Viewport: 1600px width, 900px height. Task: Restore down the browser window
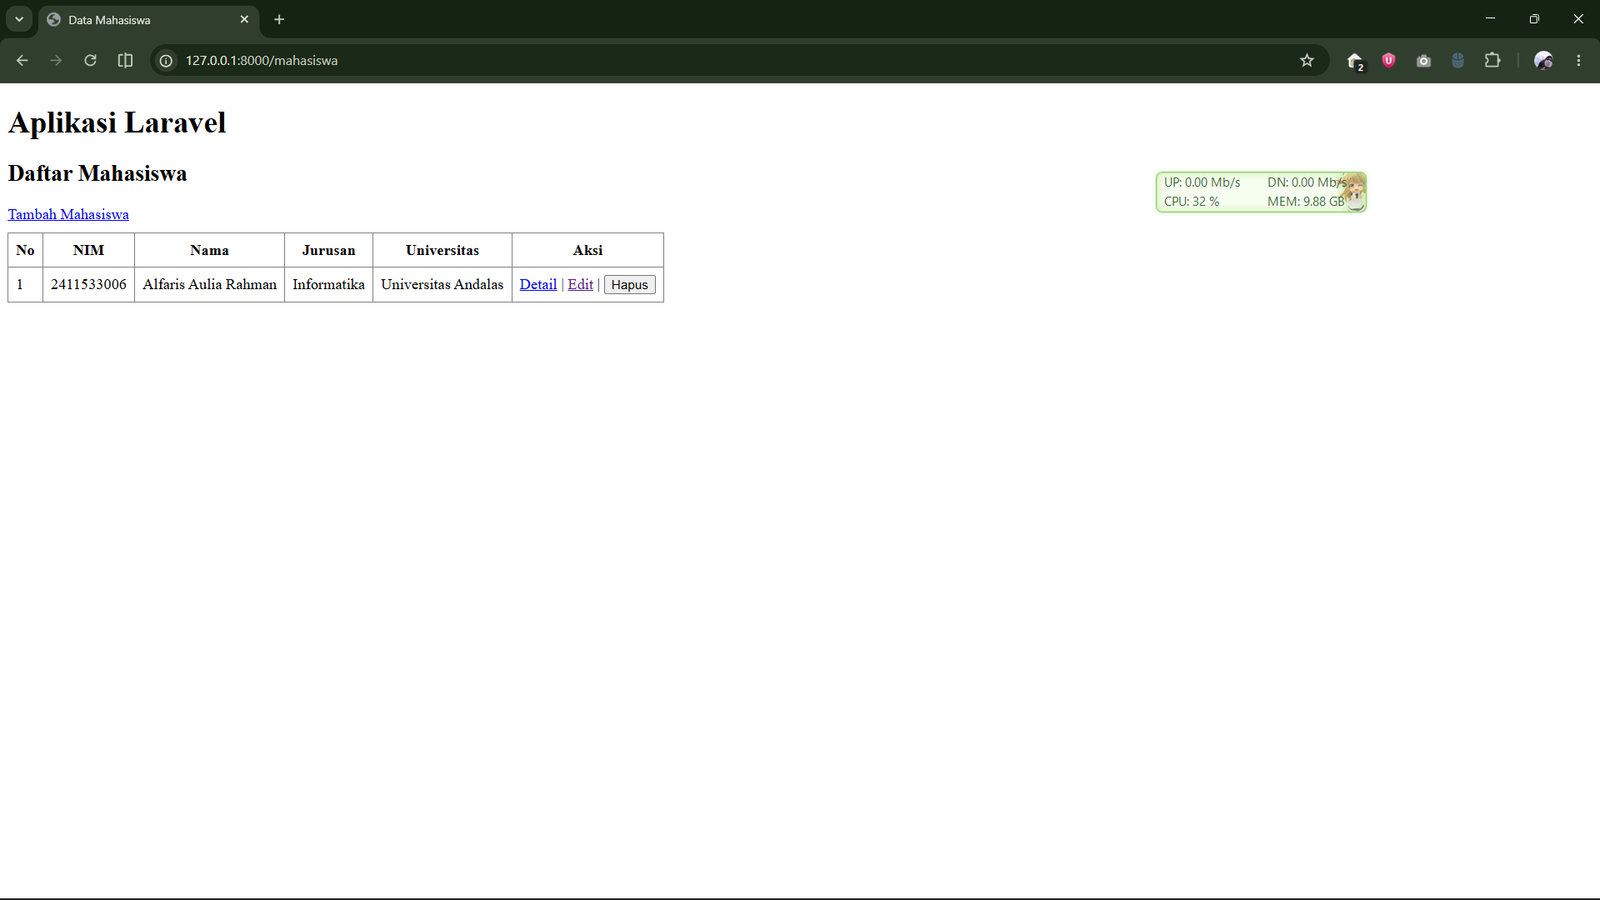click(1534, 19)
